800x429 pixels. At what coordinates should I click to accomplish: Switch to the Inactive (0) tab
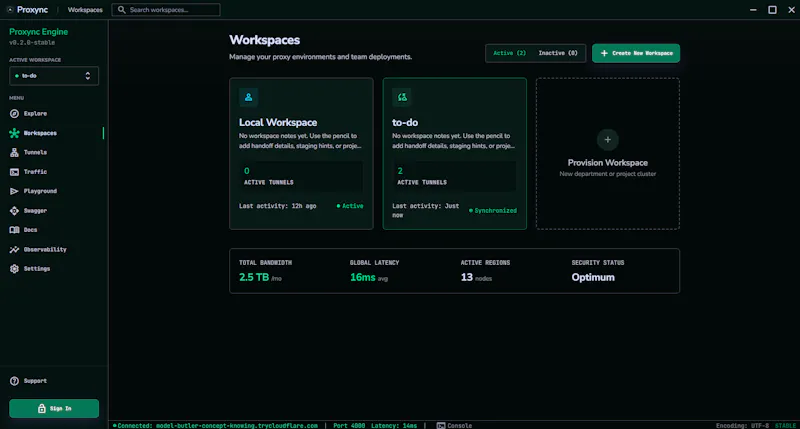click(x=558, y=53)
